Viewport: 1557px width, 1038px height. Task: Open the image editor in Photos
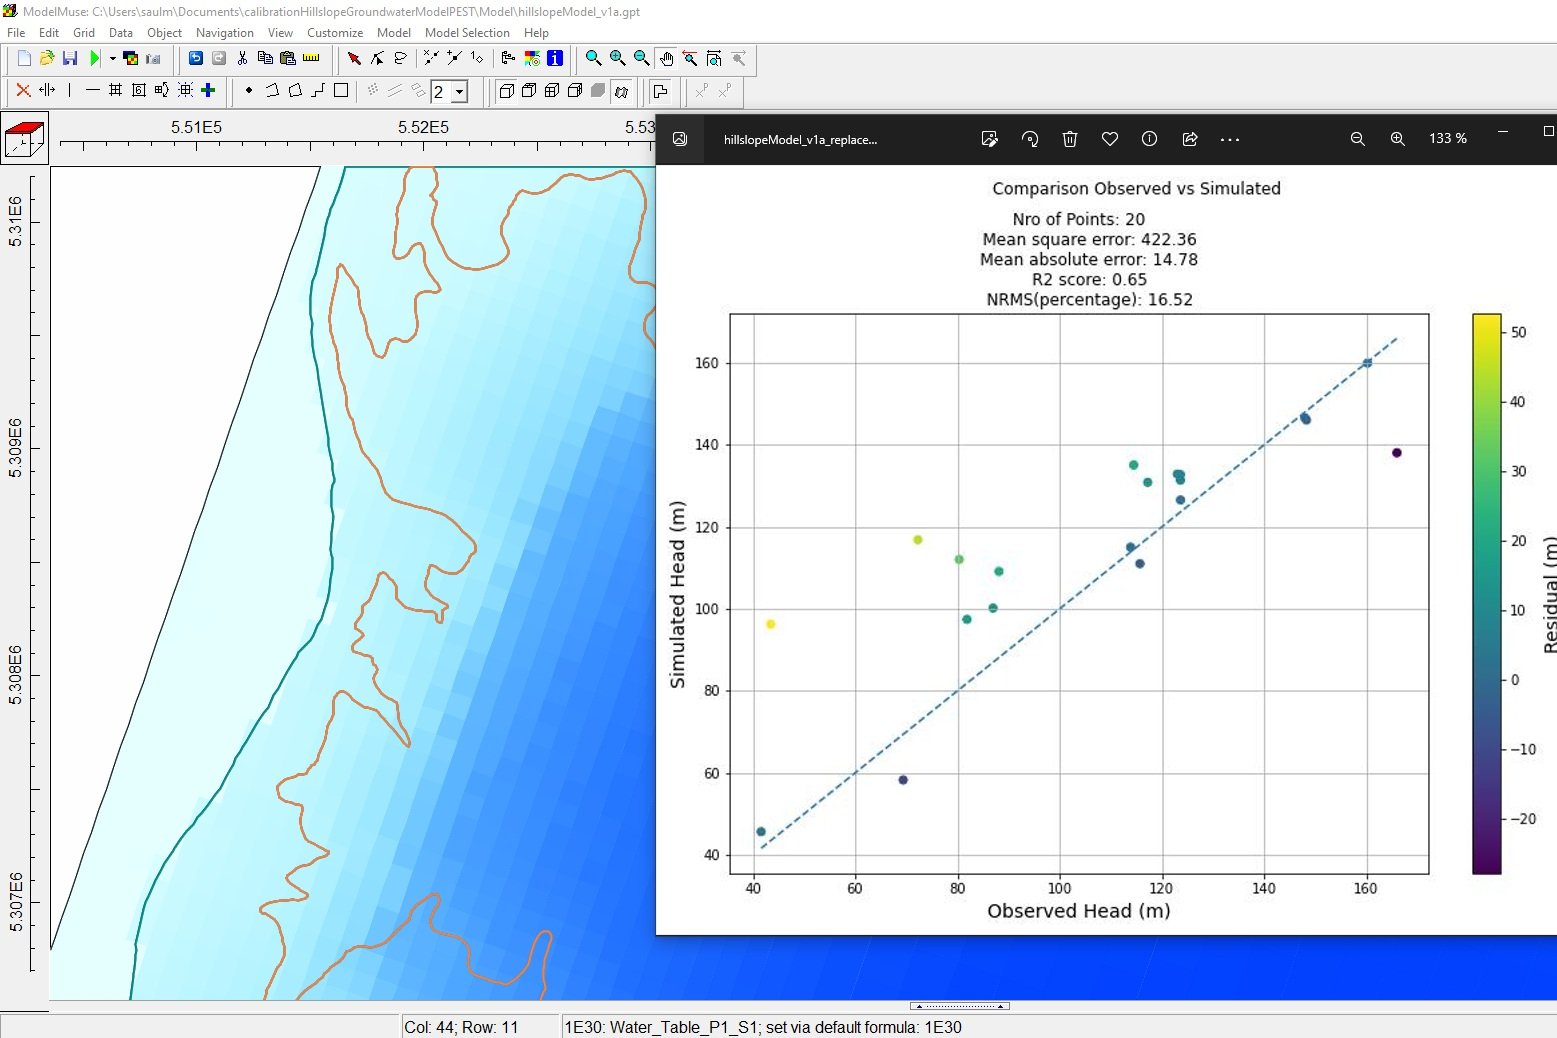click(x=989, y=139)
